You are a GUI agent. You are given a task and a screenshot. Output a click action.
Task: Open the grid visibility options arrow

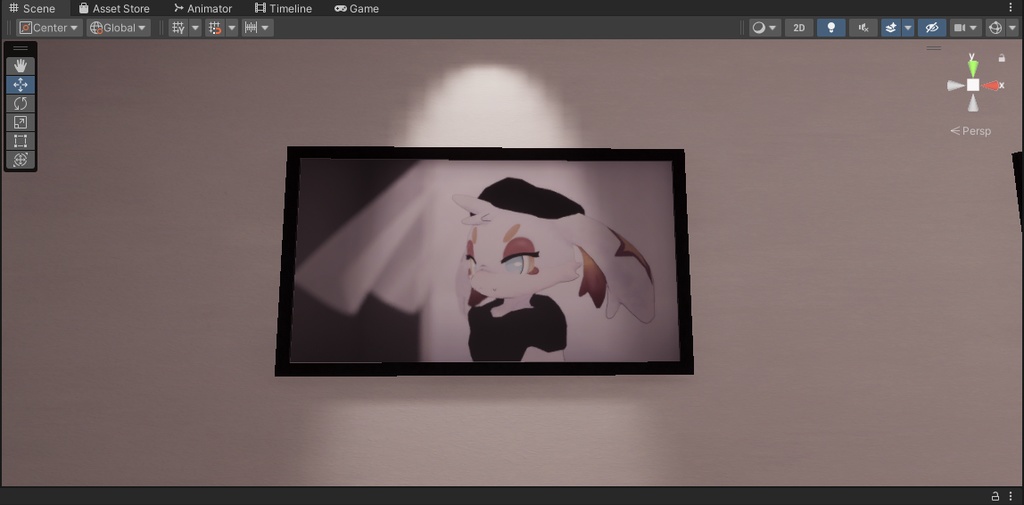coord(195,27)
